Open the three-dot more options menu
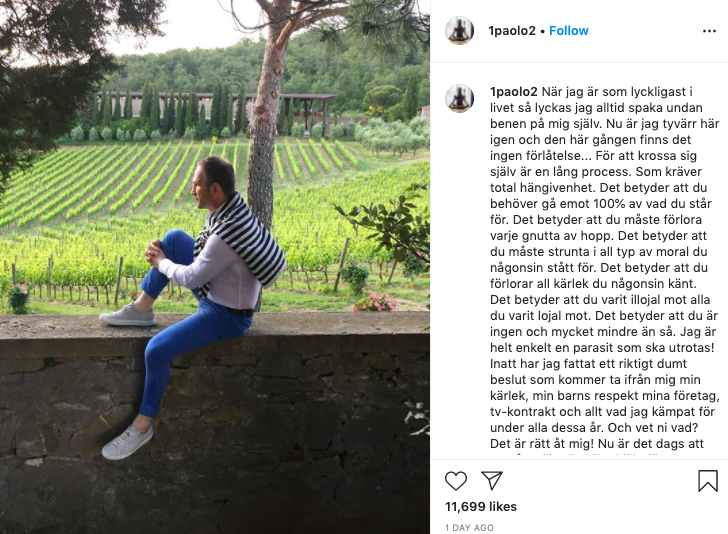Screen dimensions: 728x534 (x=709, y=31)
